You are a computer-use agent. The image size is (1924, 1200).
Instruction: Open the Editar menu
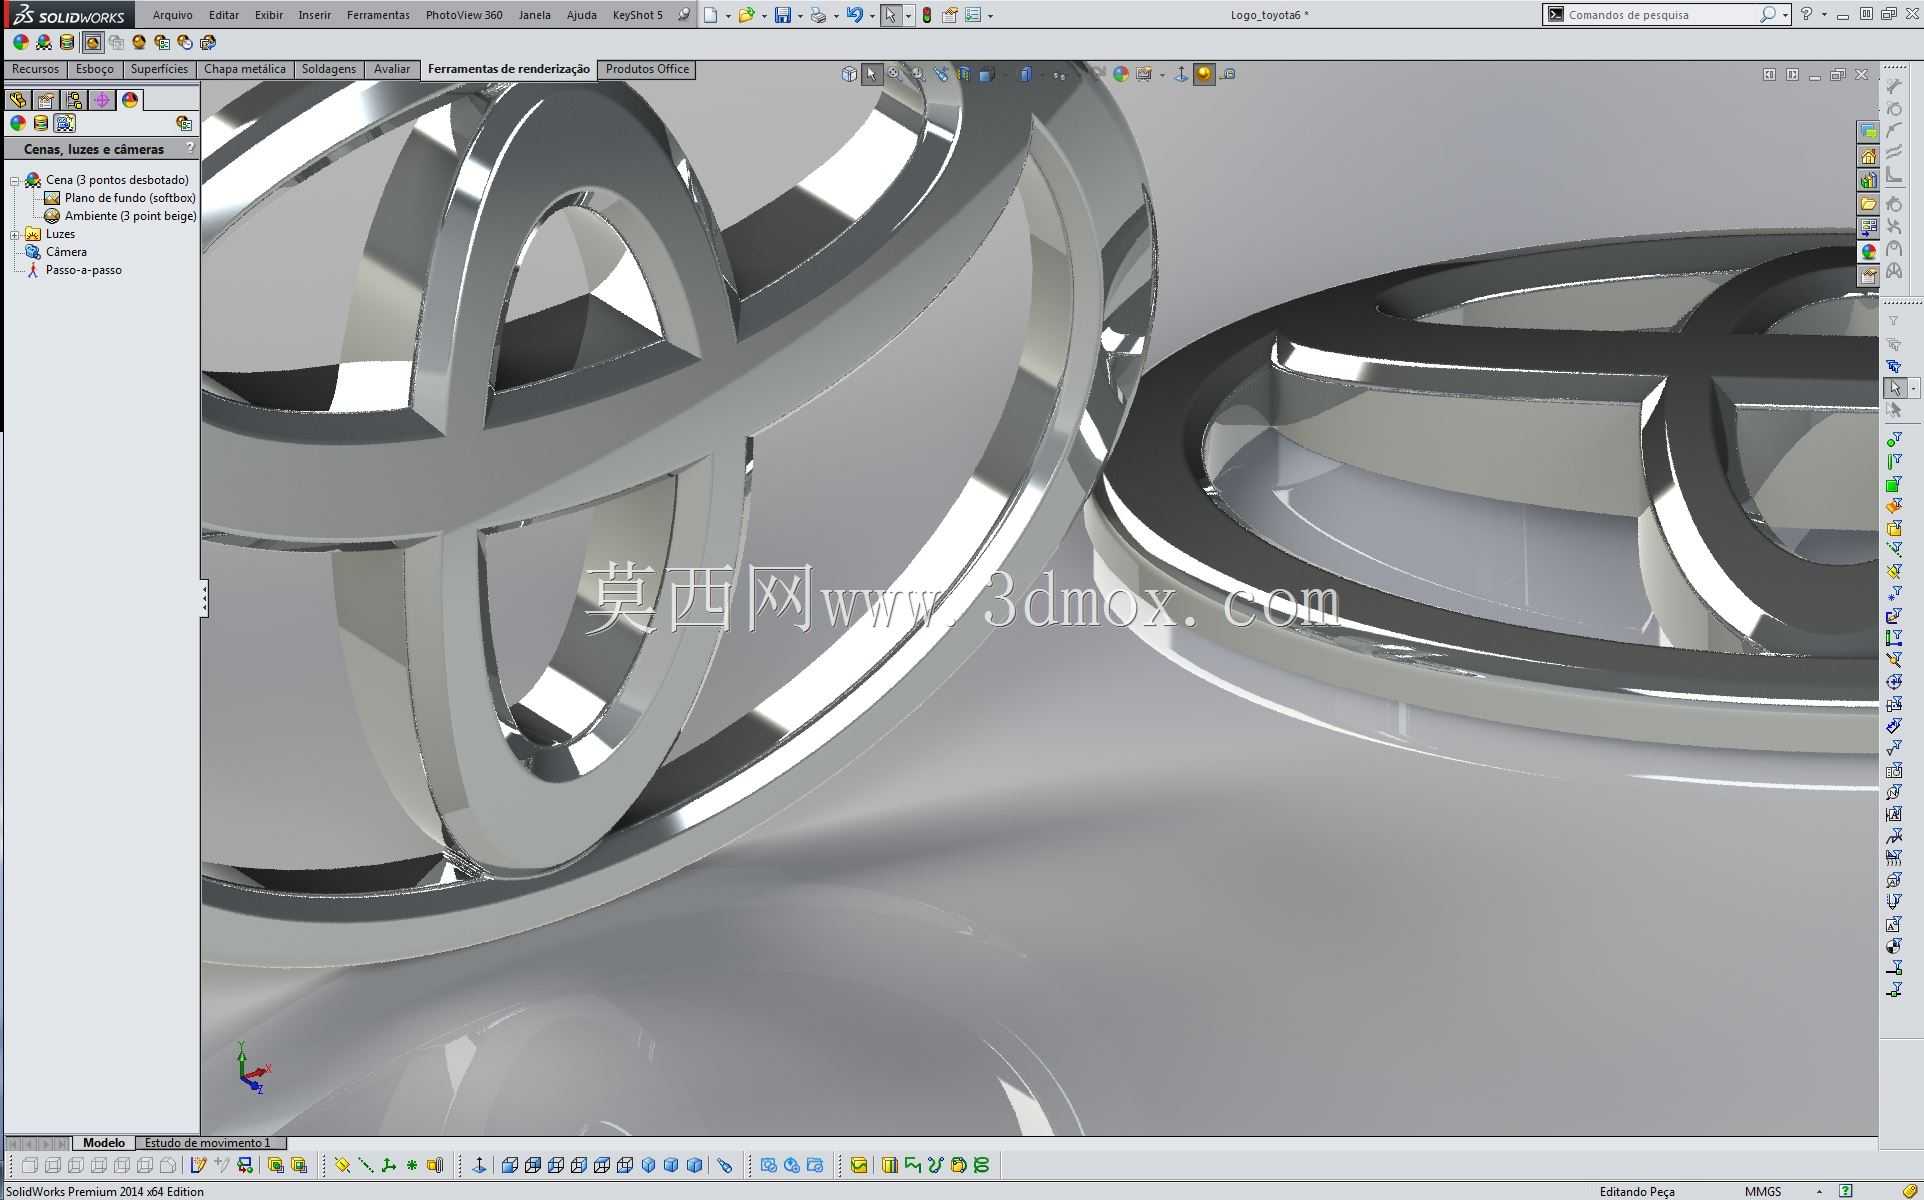pos(224,15)
